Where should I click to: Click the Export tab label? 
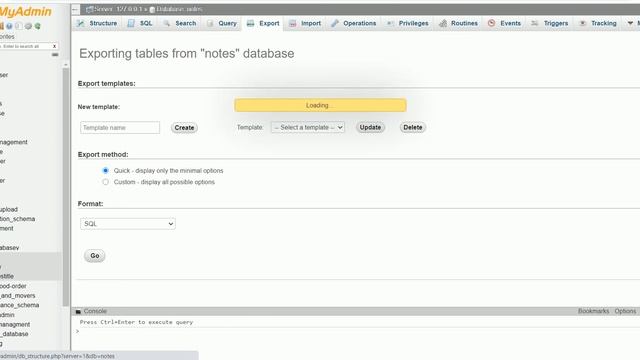point(269,23)
